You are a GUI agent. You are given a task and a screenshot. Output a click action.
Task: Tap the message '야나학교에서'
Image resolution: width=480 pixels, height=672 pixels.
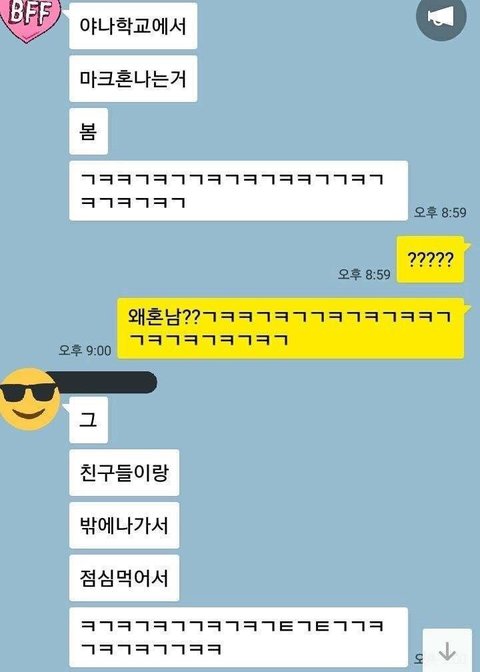[x=133, y=26]
